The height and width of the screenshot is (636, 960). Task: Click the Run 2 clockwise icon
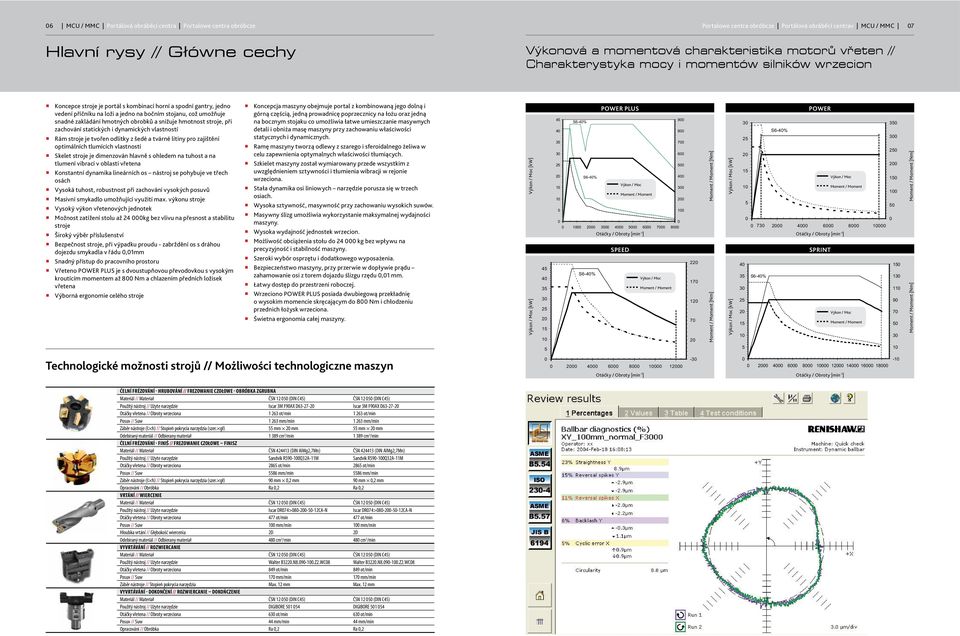click(680, 627)
